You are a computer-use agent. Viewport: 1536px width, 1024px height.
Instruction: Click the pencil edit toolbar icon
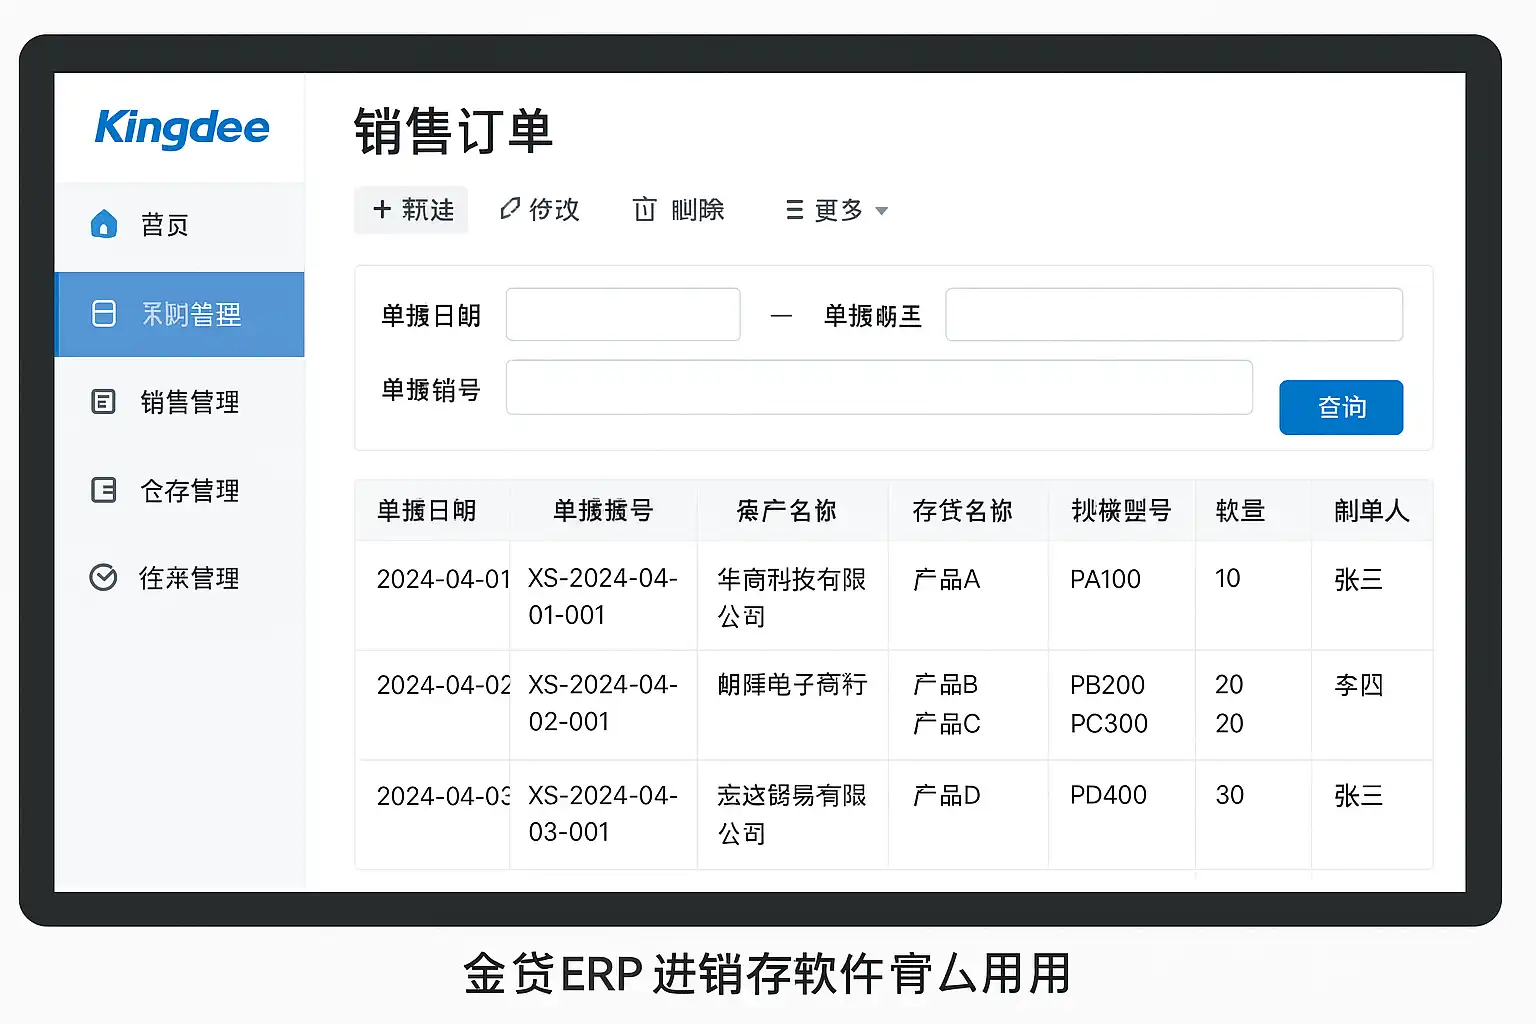point(510,208)
